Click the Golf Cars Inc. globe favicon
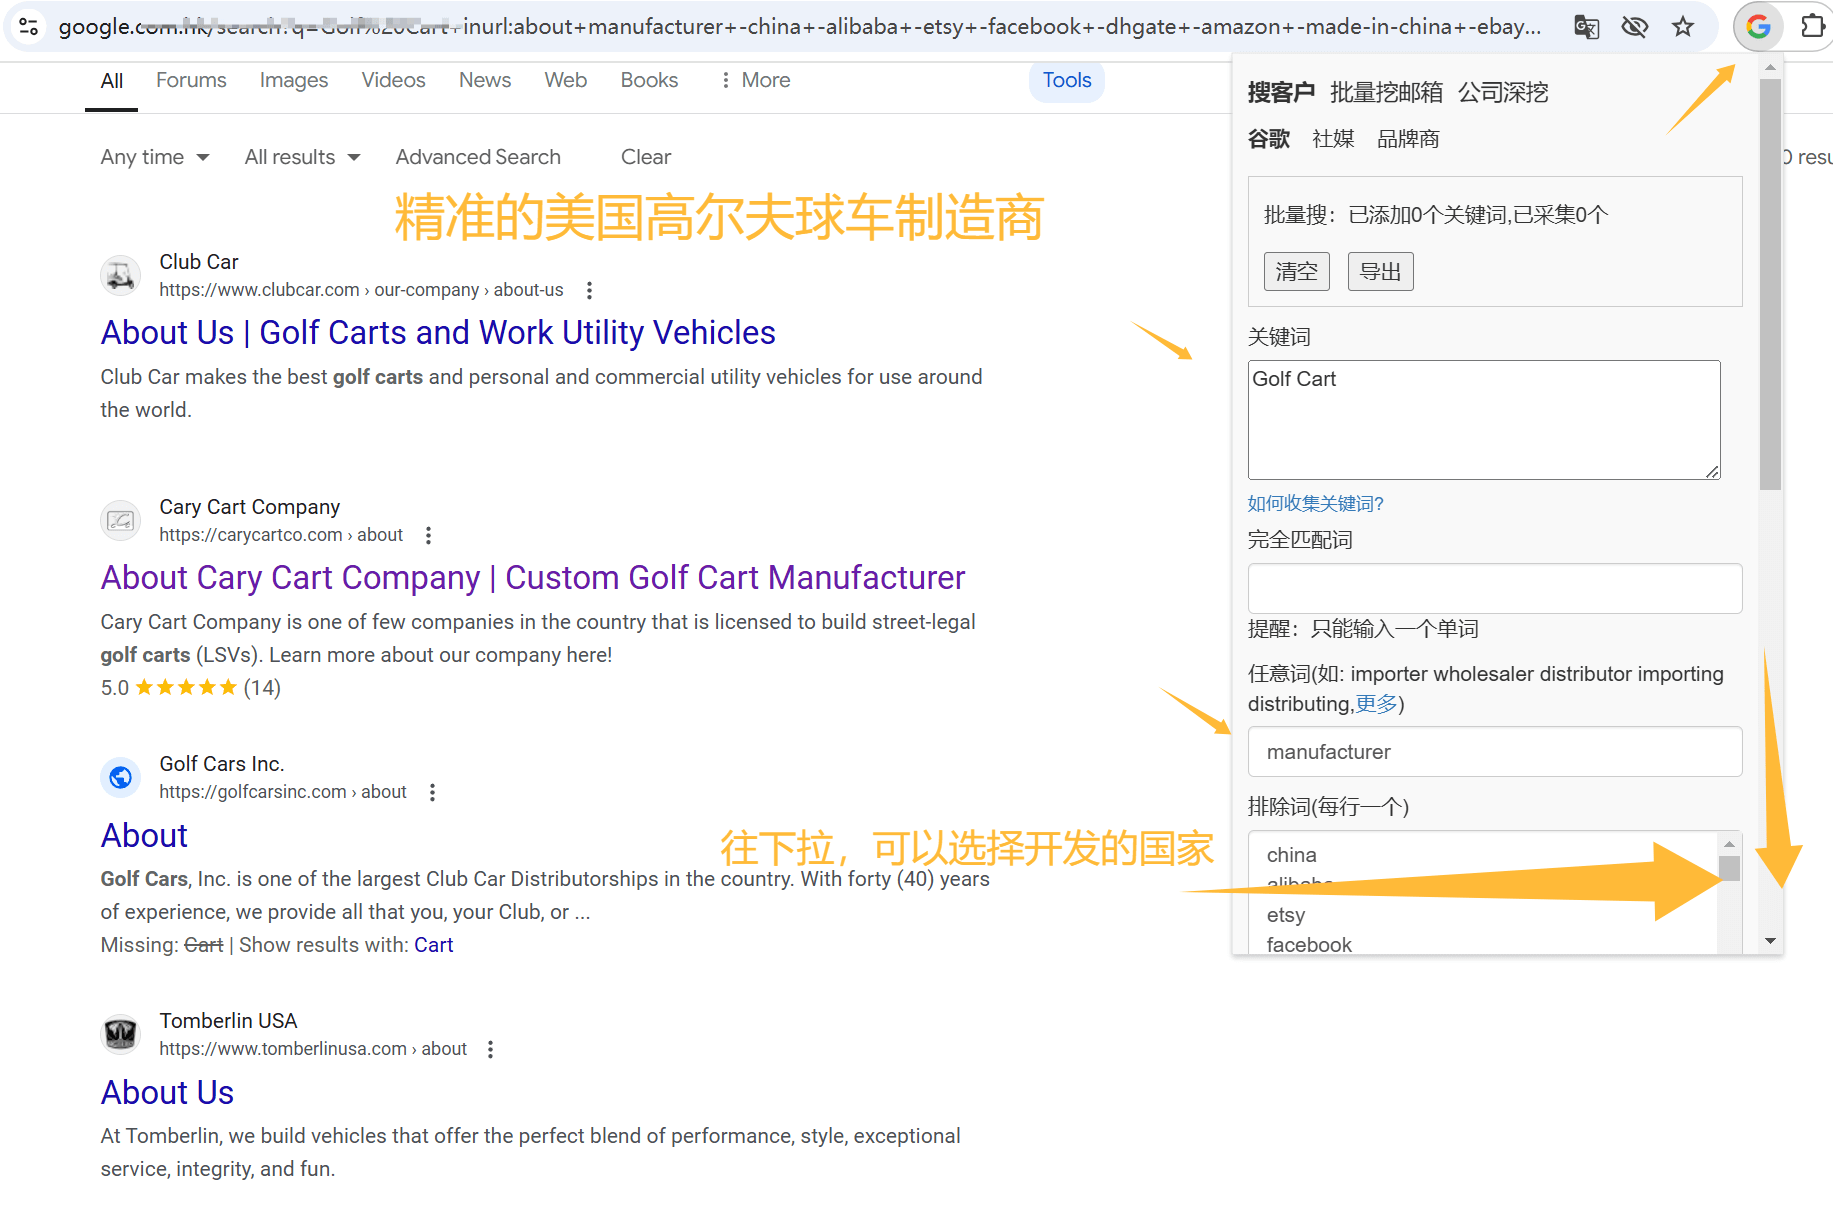This screenshot has height=1228, width=1833. [120, 777]
